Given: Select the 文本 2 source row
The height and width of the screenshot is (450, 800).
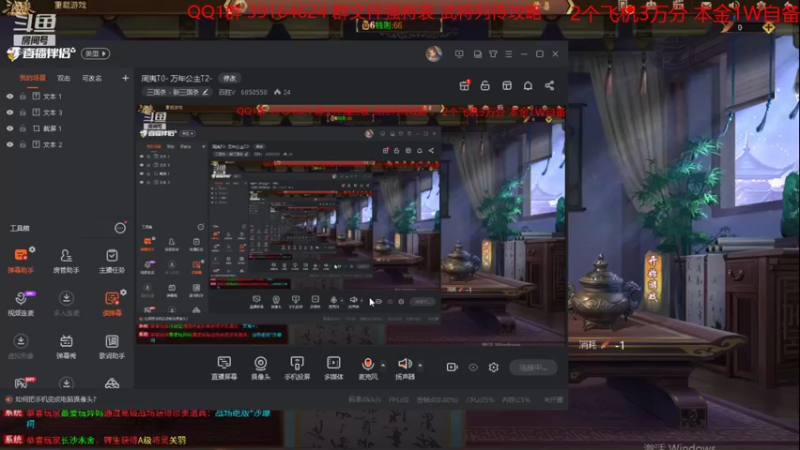Looking at the screenshot, I should [x=66, y=144].
